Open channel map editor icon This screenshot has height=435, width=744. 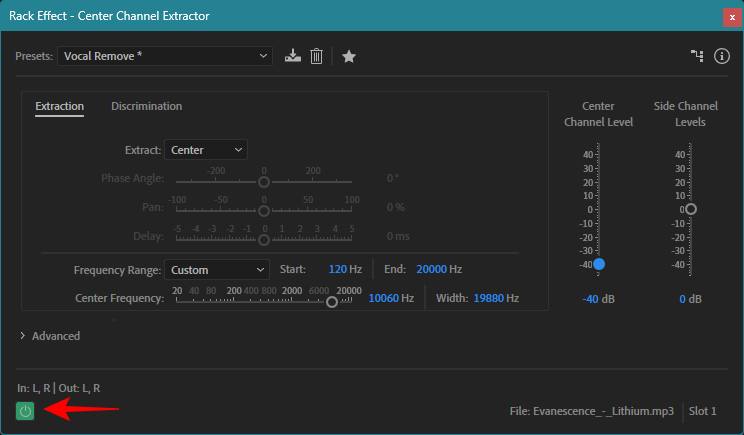coord(697,56)
